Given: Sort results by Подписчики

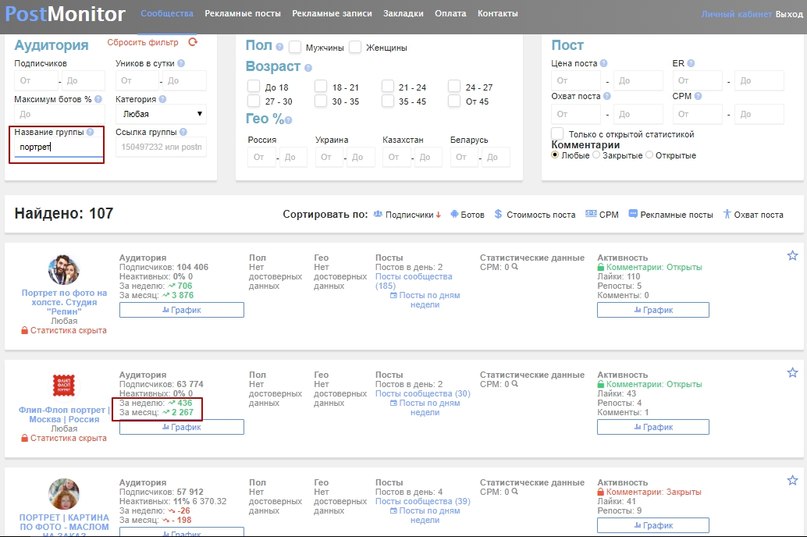Looking at the screenshot, I should point(407,215).
